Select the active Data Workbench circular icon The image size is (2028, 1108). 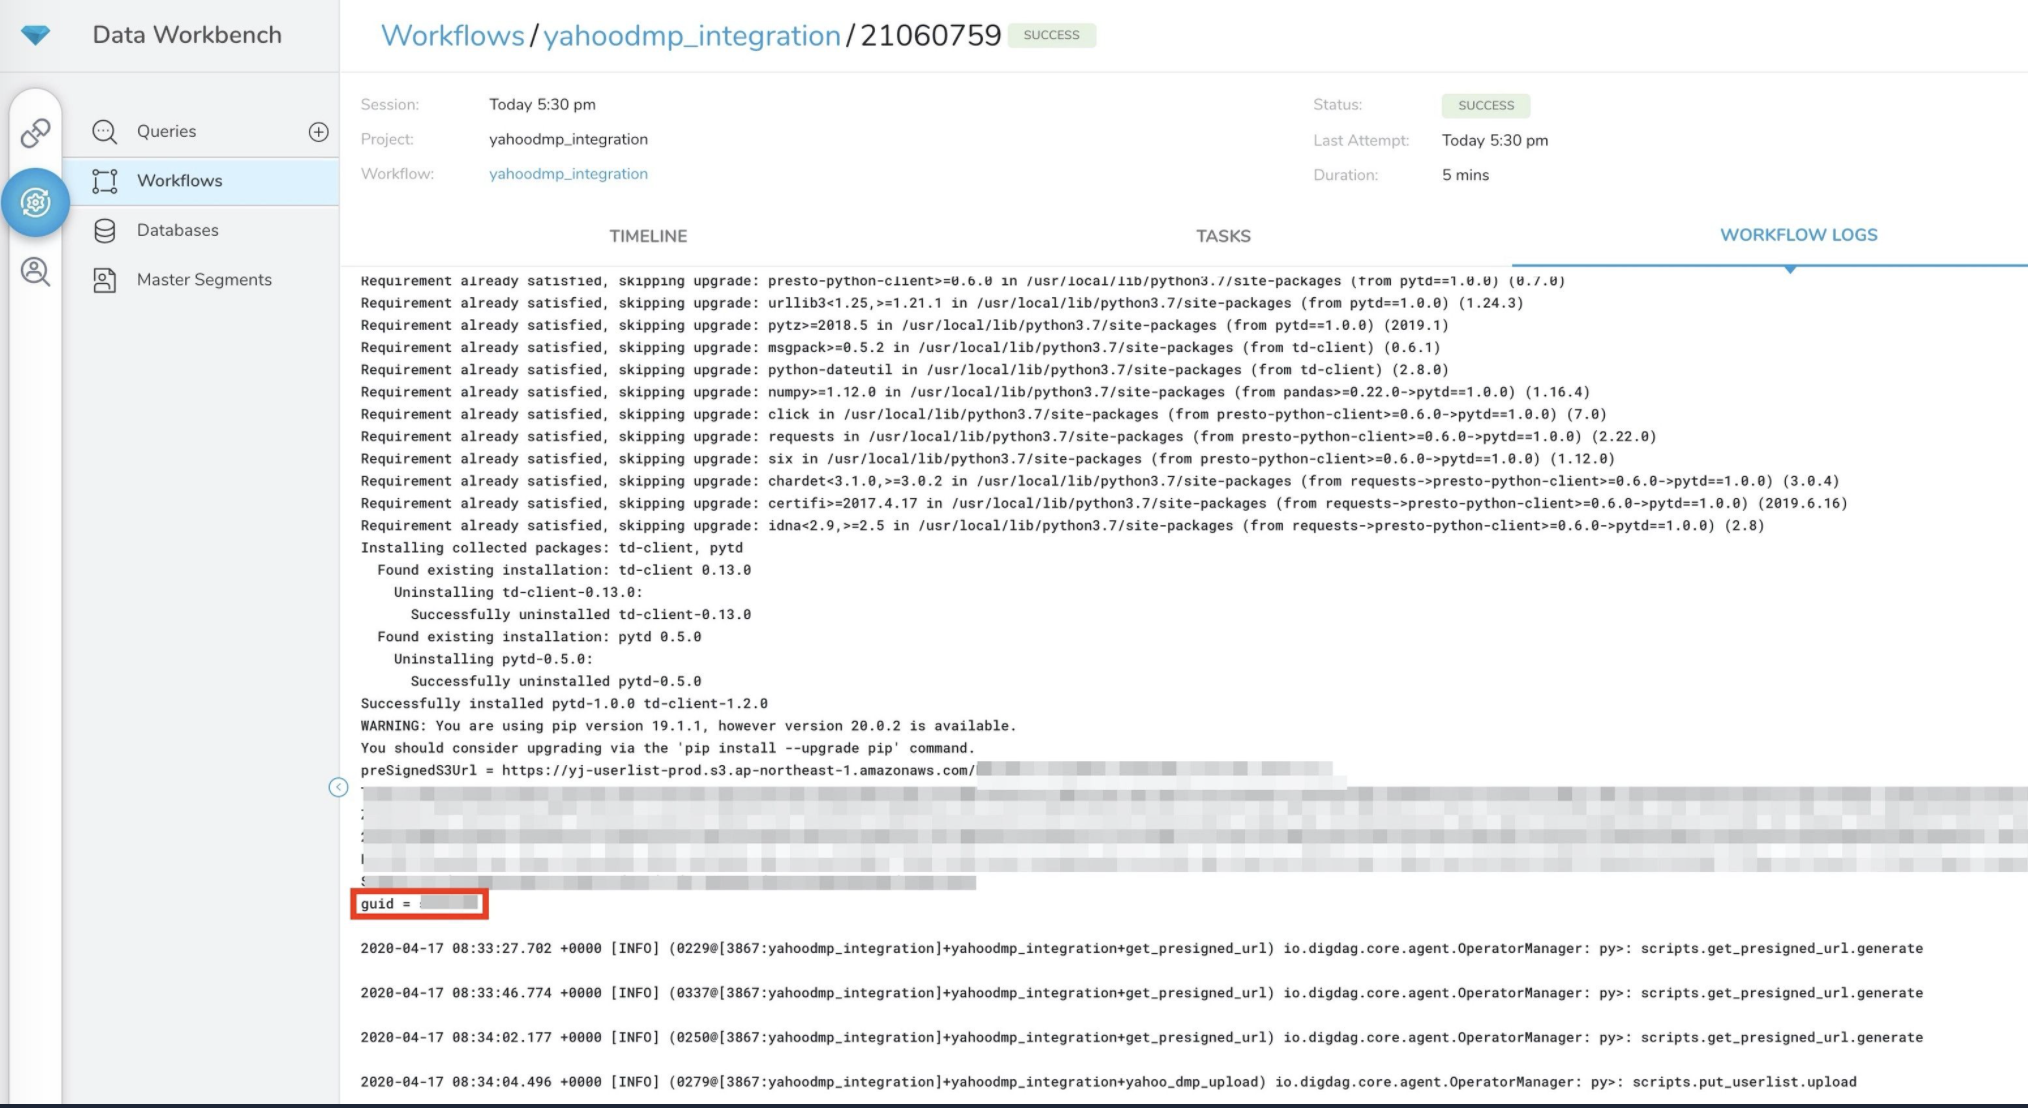click(x=35, y=203)
